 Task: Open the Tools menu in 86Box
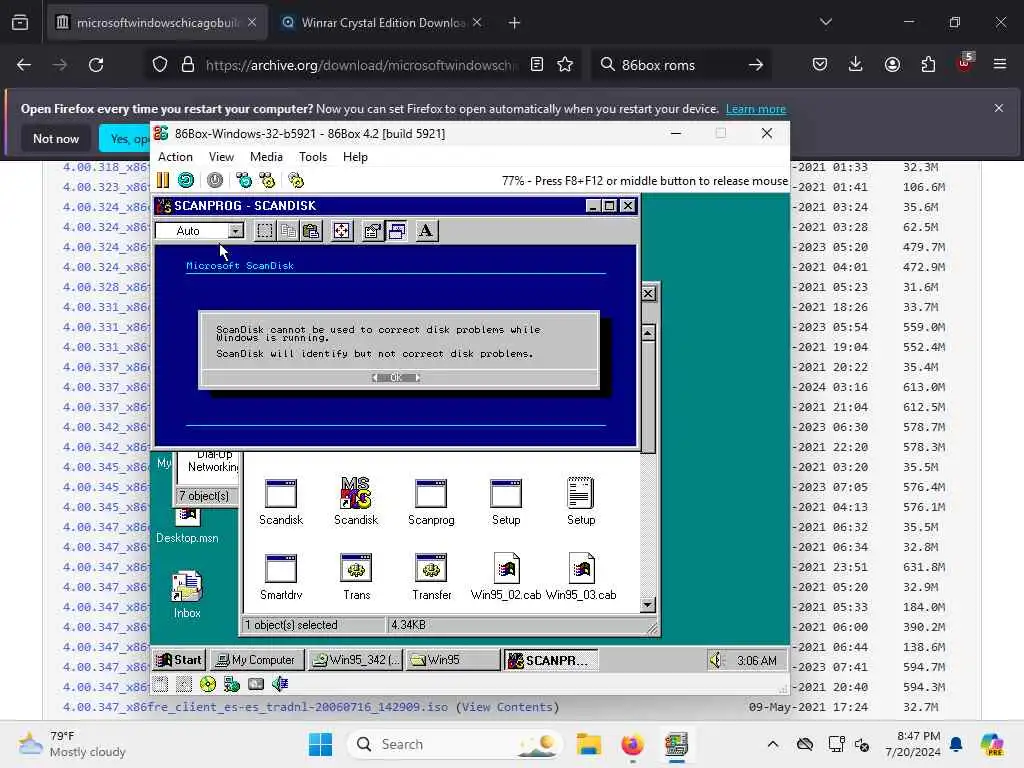tap(313, 157)
